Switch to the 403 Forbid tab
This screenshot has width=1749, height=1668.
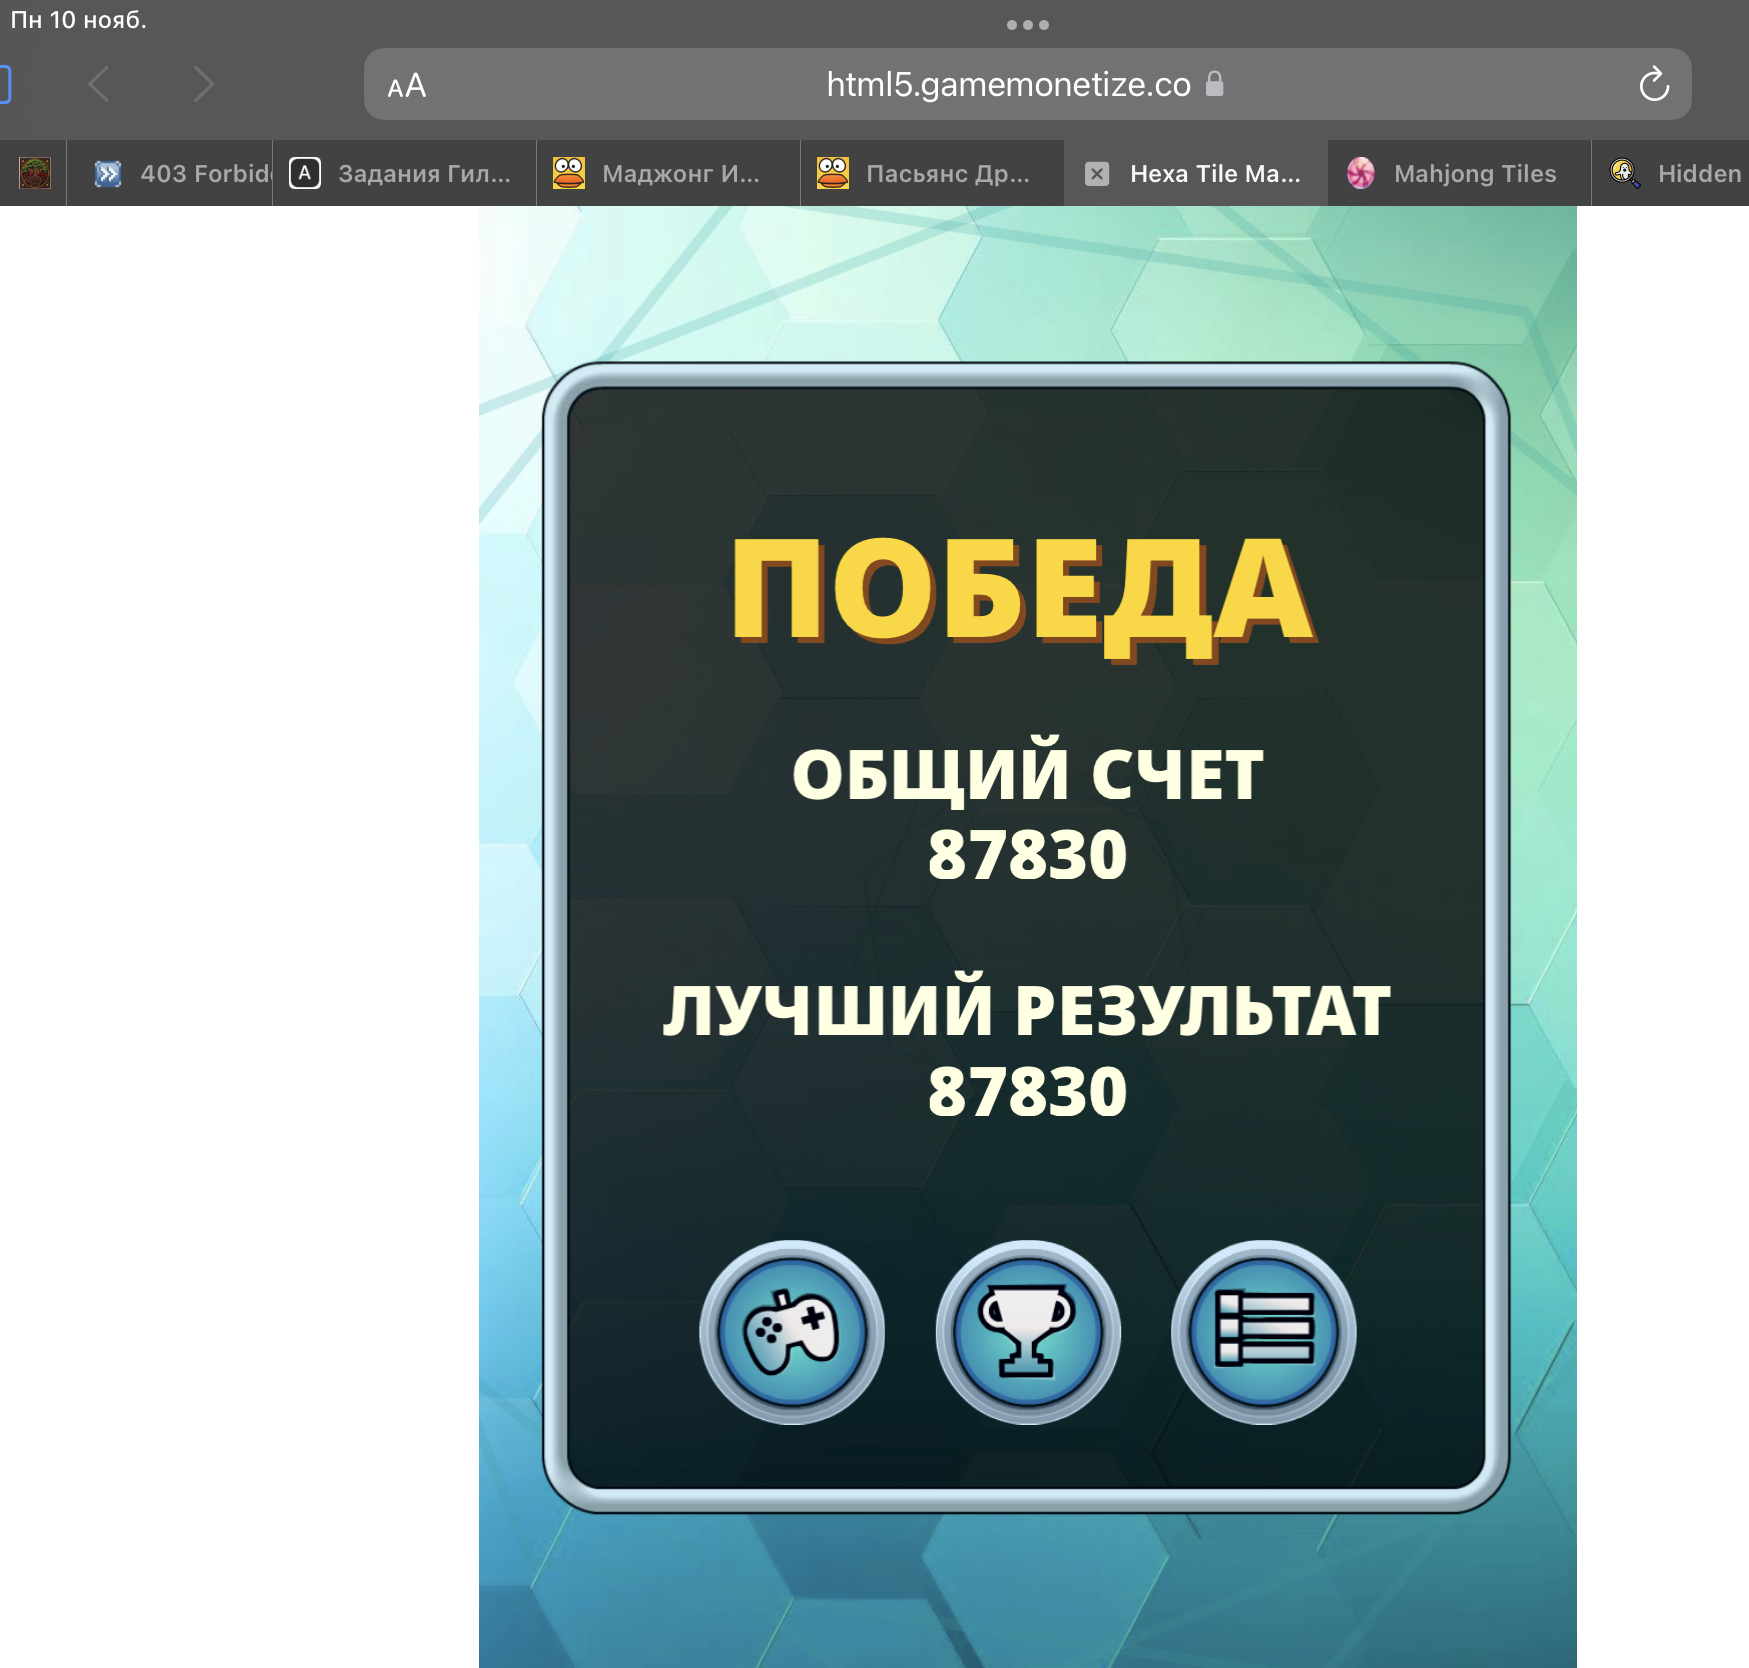[x=180, y=174]
